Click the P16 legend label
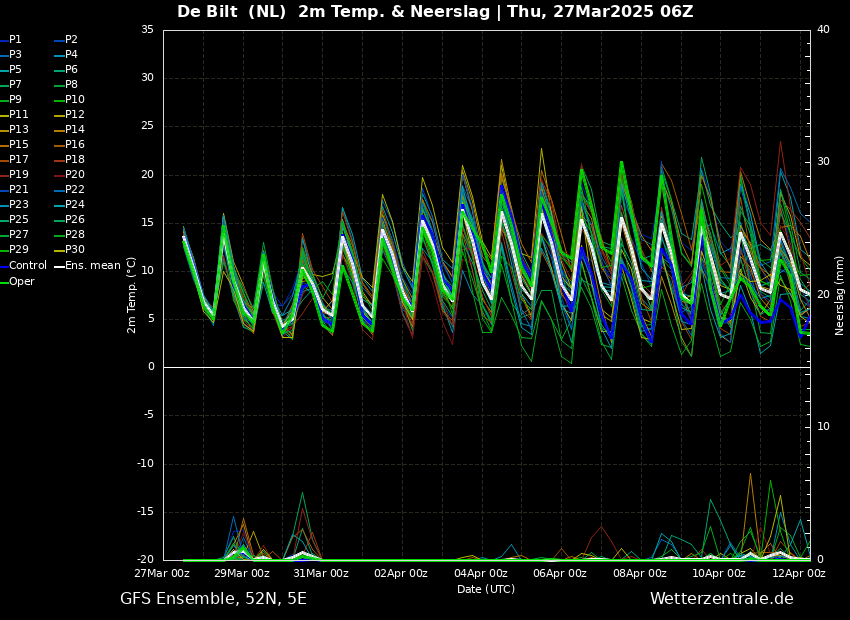Image resolution: width=850 pixels, height=620 pixels. click(74, 145)
